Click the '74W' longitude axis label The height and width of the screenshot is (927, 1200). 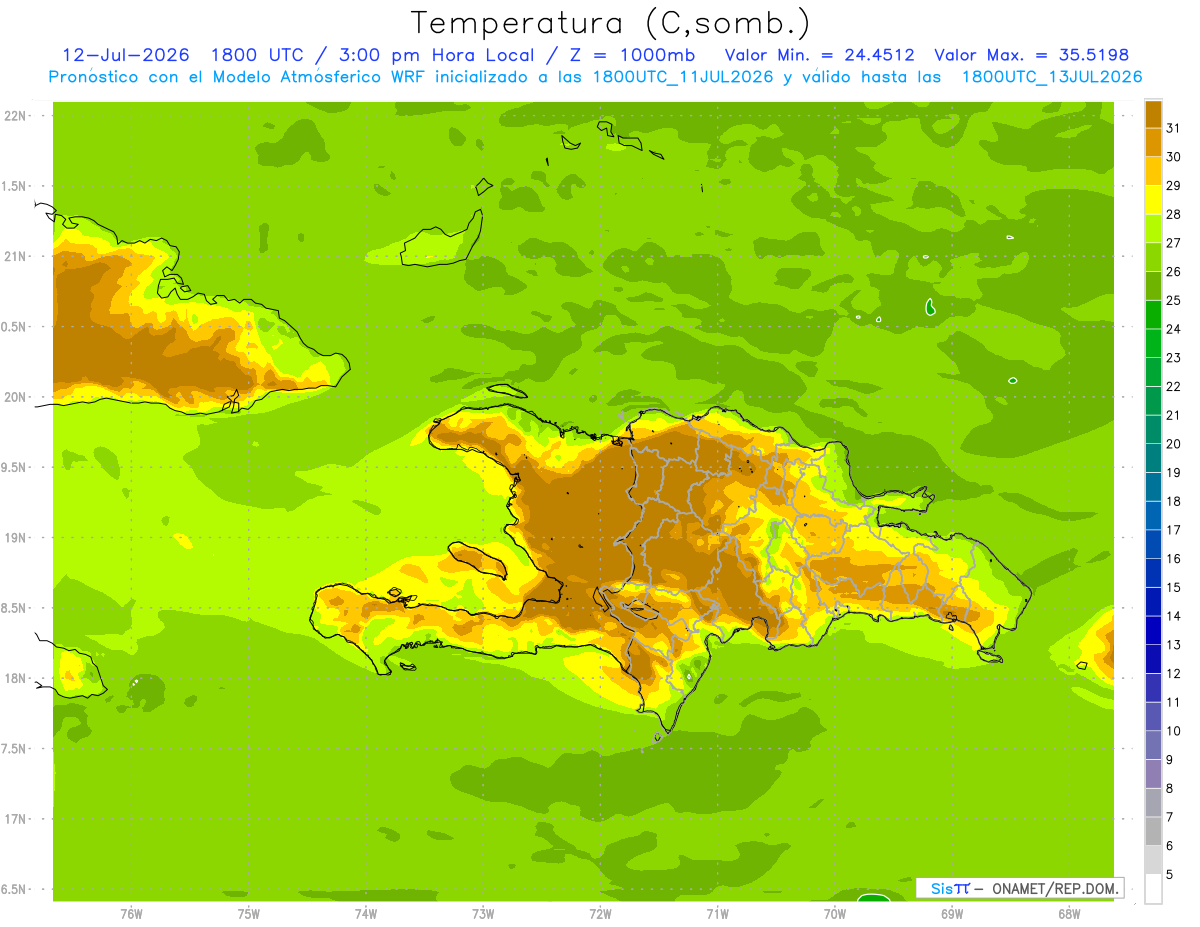pos(366,914)
